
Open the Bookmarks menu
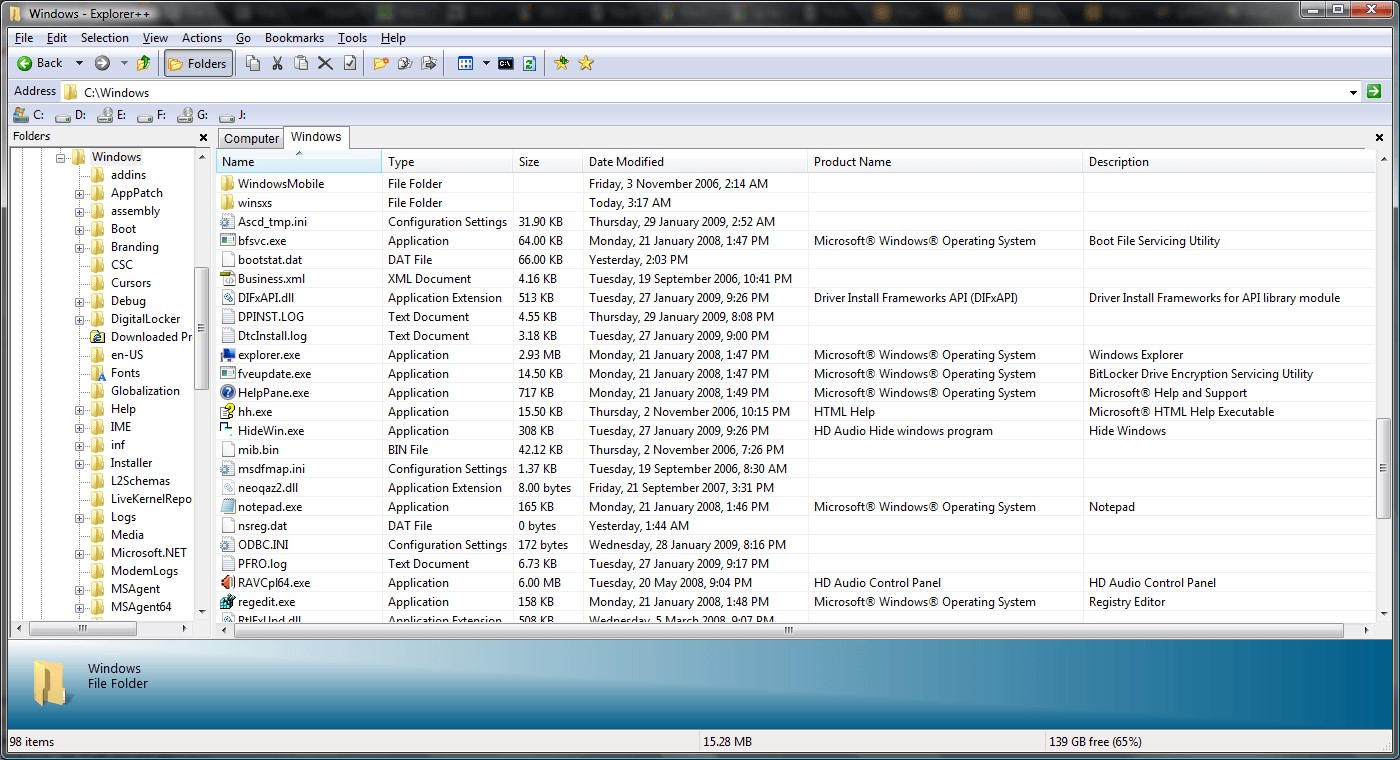(294, 38)
